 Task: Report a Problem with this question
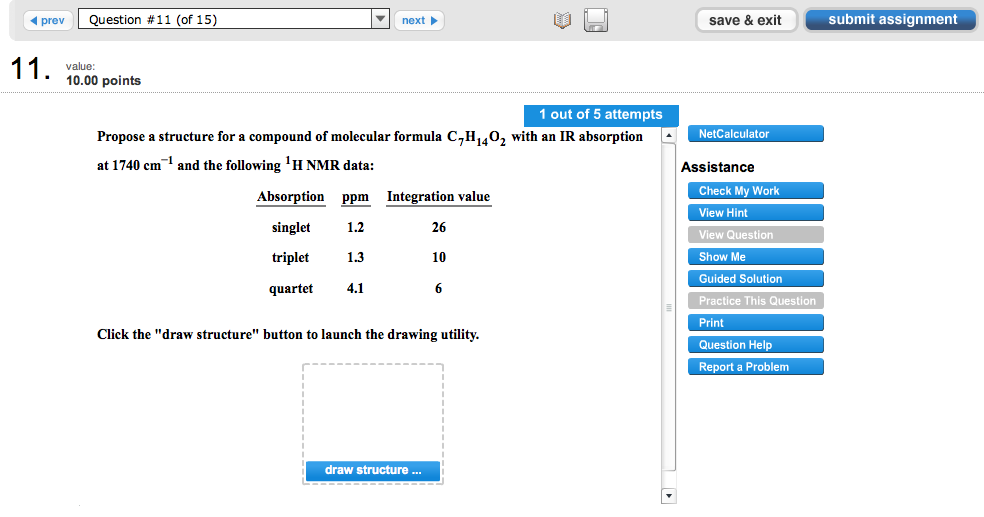pyautogui.click(x=755, y=367)
